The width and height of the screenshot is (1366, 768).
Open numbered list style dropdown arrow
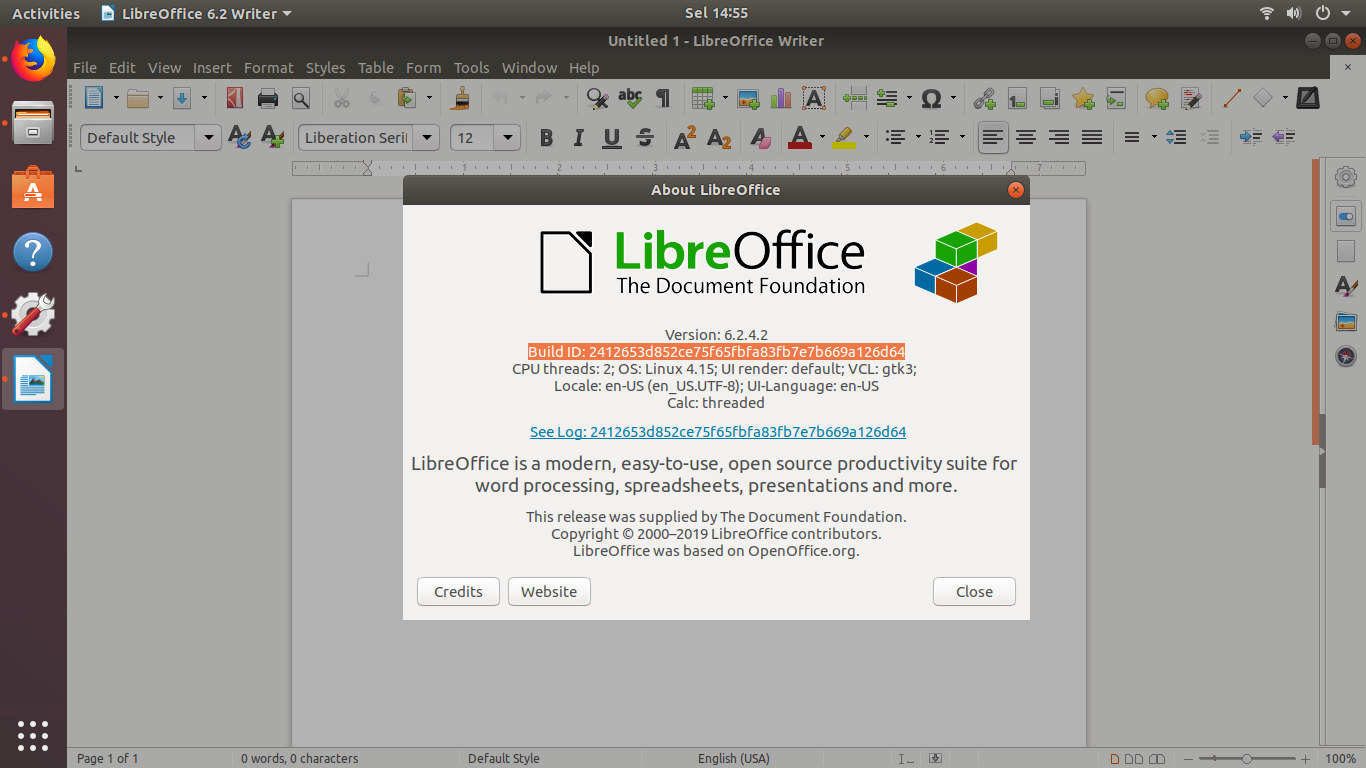962,137
